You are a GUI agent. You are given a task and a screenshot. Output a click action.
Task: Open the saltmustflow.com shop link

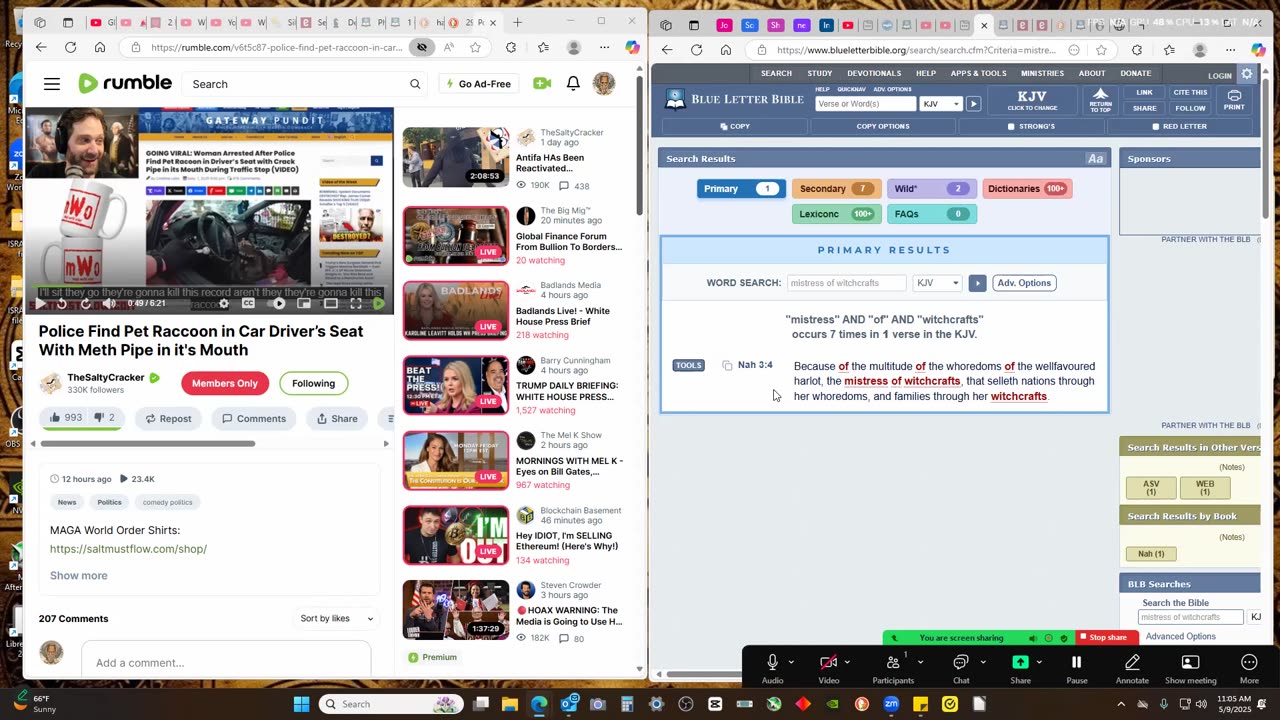128,549
